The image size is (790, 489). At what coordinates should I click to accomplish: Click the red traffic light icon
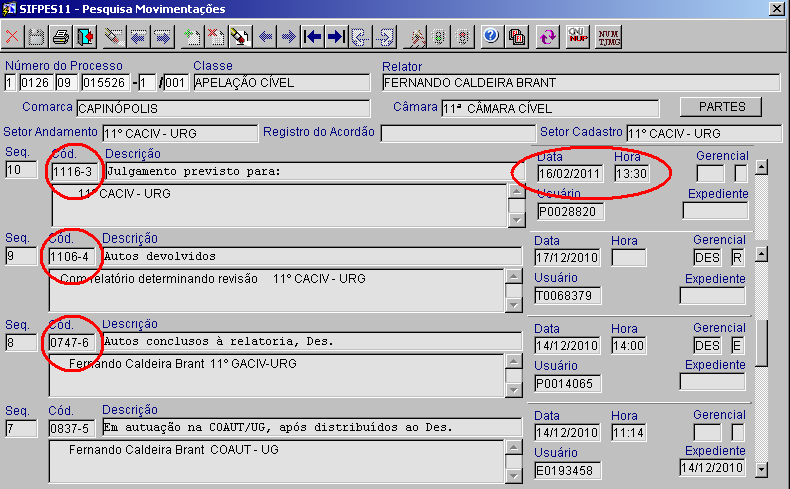(463, 37)
